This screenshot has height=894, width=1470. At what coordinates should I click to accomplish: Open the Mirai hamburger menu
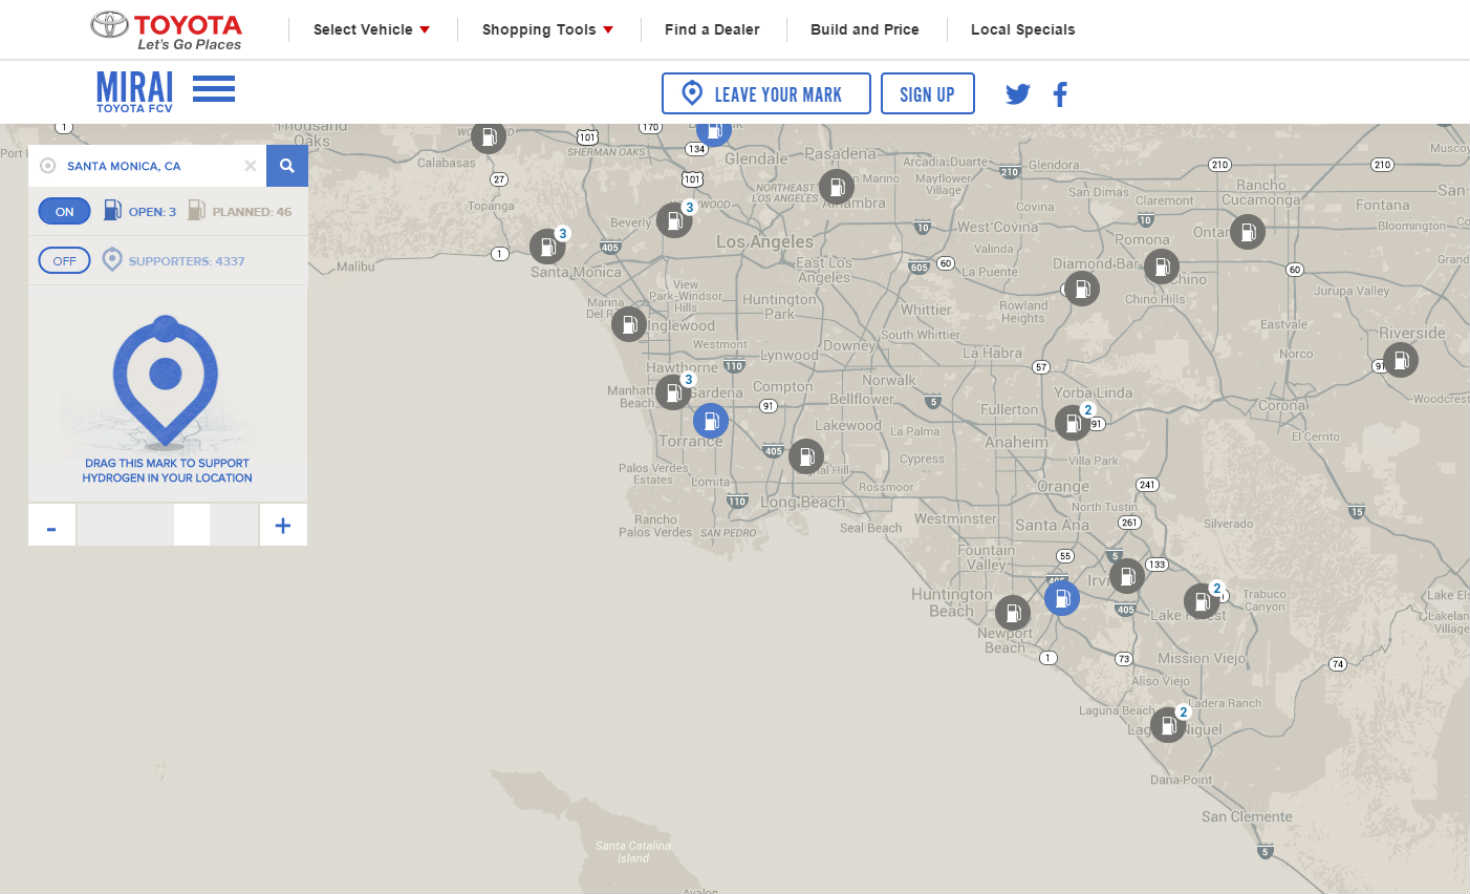click(214, 89)
